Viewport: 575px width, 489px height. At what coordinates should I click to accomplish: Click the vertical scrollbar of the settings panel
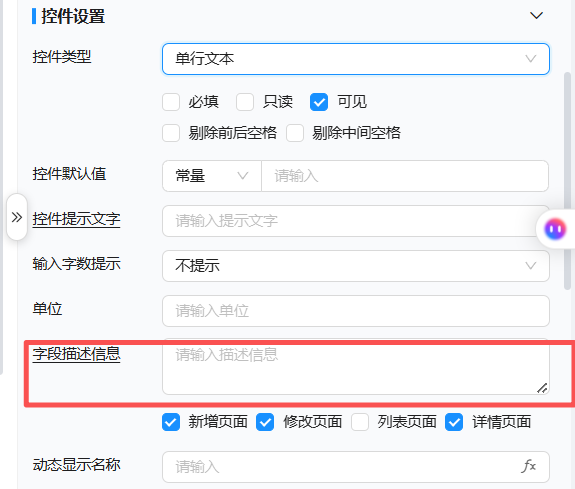[567, 181]
